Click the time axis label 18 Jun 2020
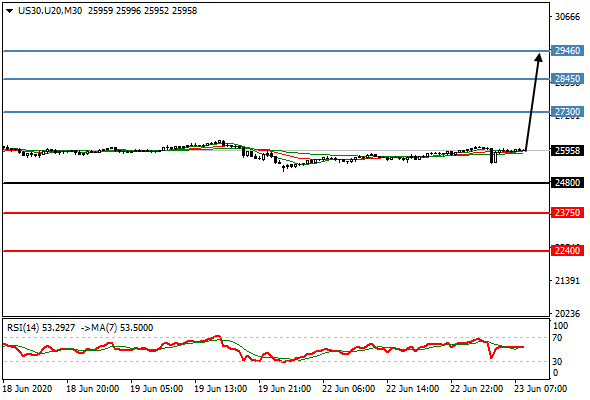590x400 pixels. [27, 389]
